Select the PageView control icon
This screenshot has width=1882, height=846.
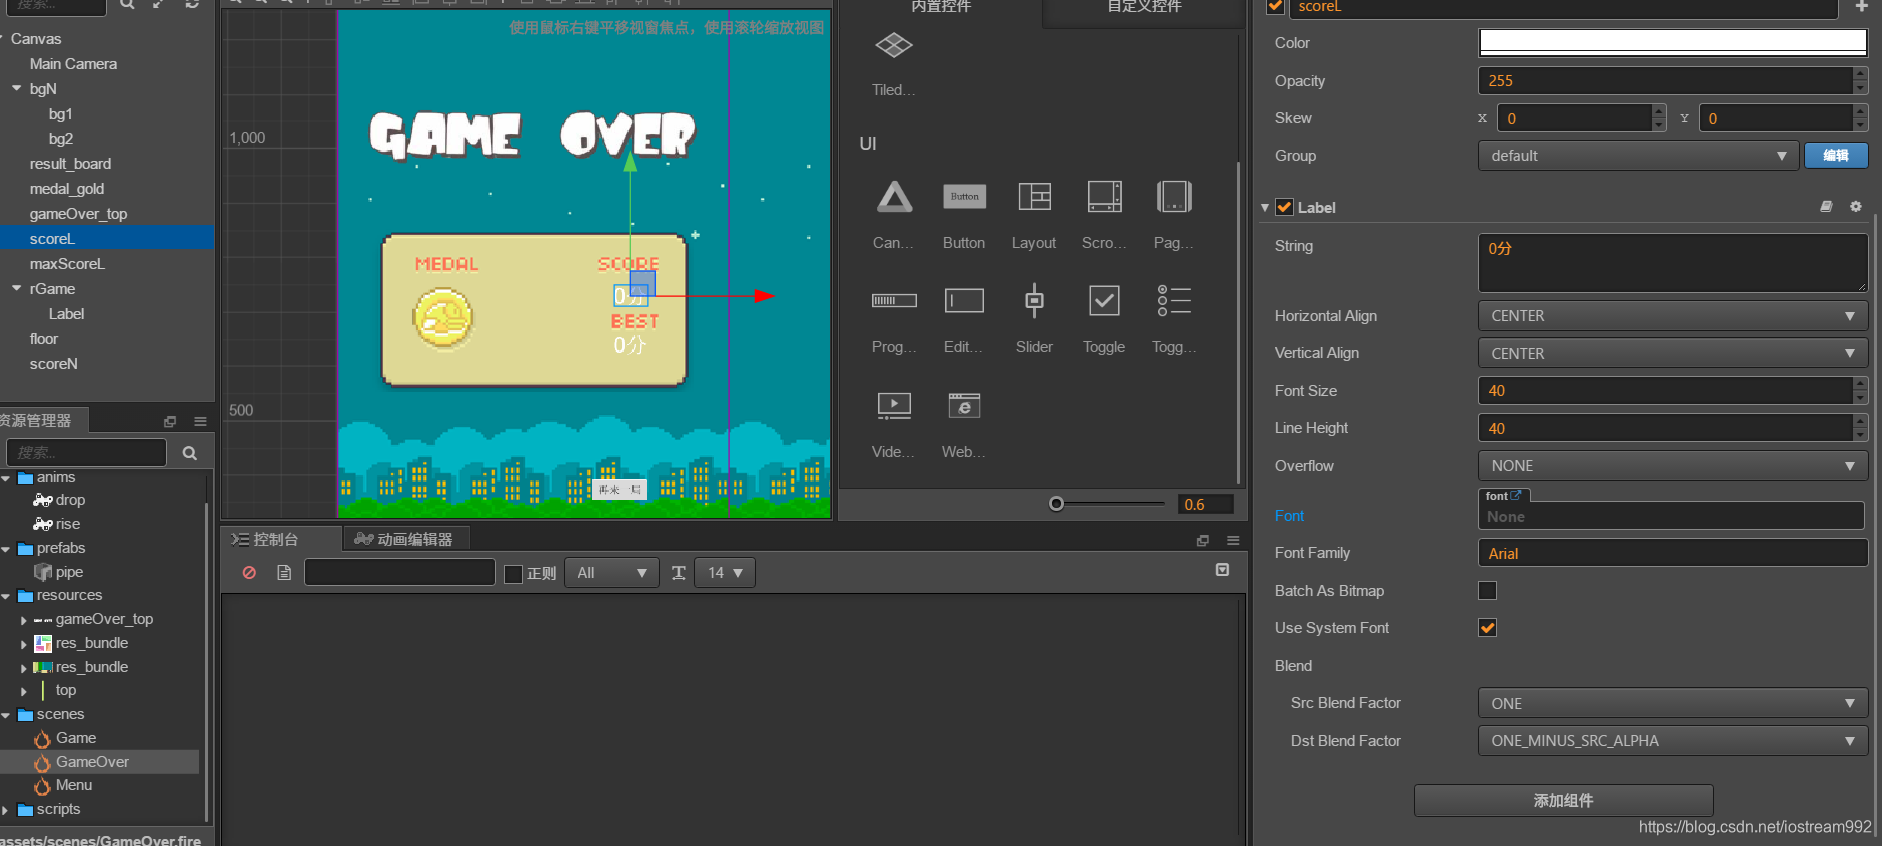point(1174,197)
